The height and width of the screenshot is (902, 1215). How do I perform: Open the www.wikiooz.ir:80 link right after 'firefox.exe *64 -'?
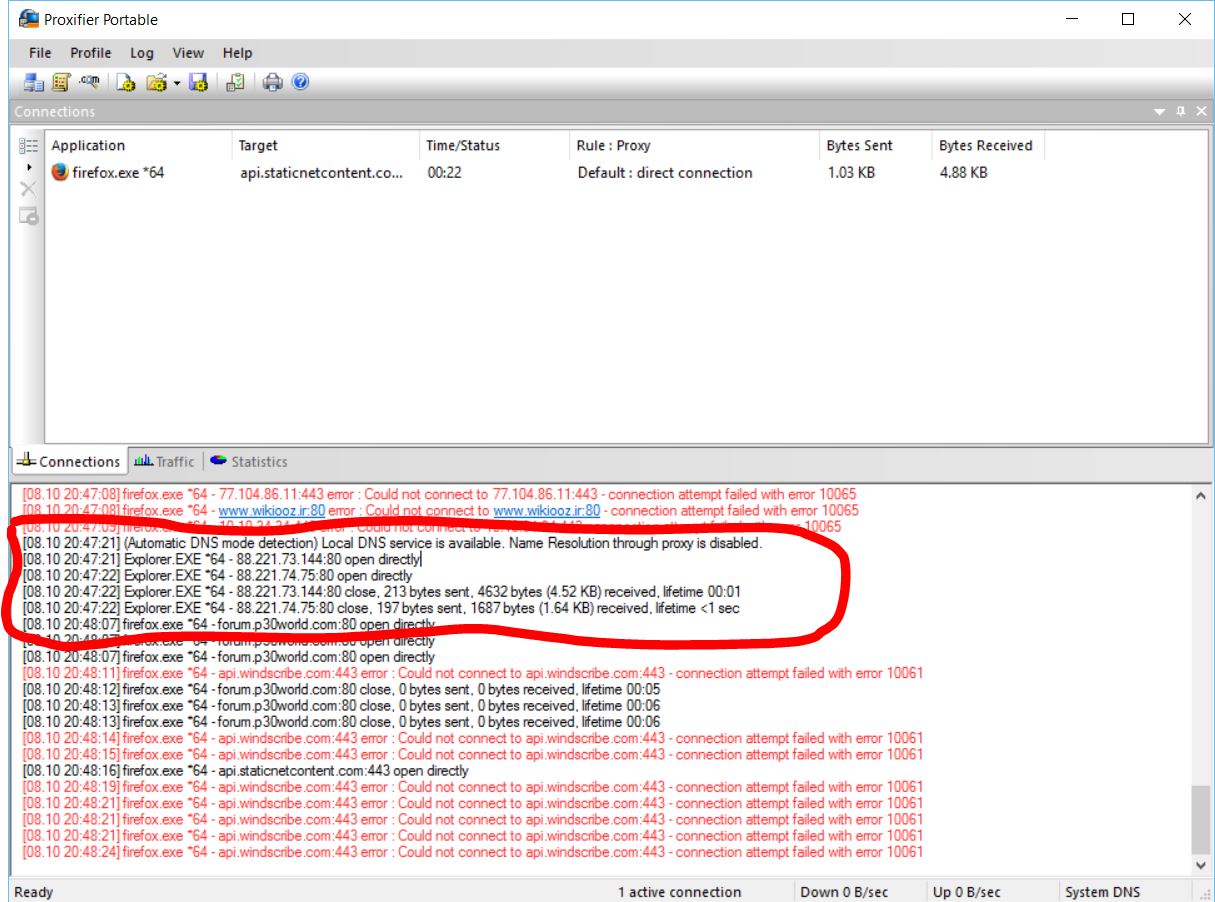click(271, 510)
